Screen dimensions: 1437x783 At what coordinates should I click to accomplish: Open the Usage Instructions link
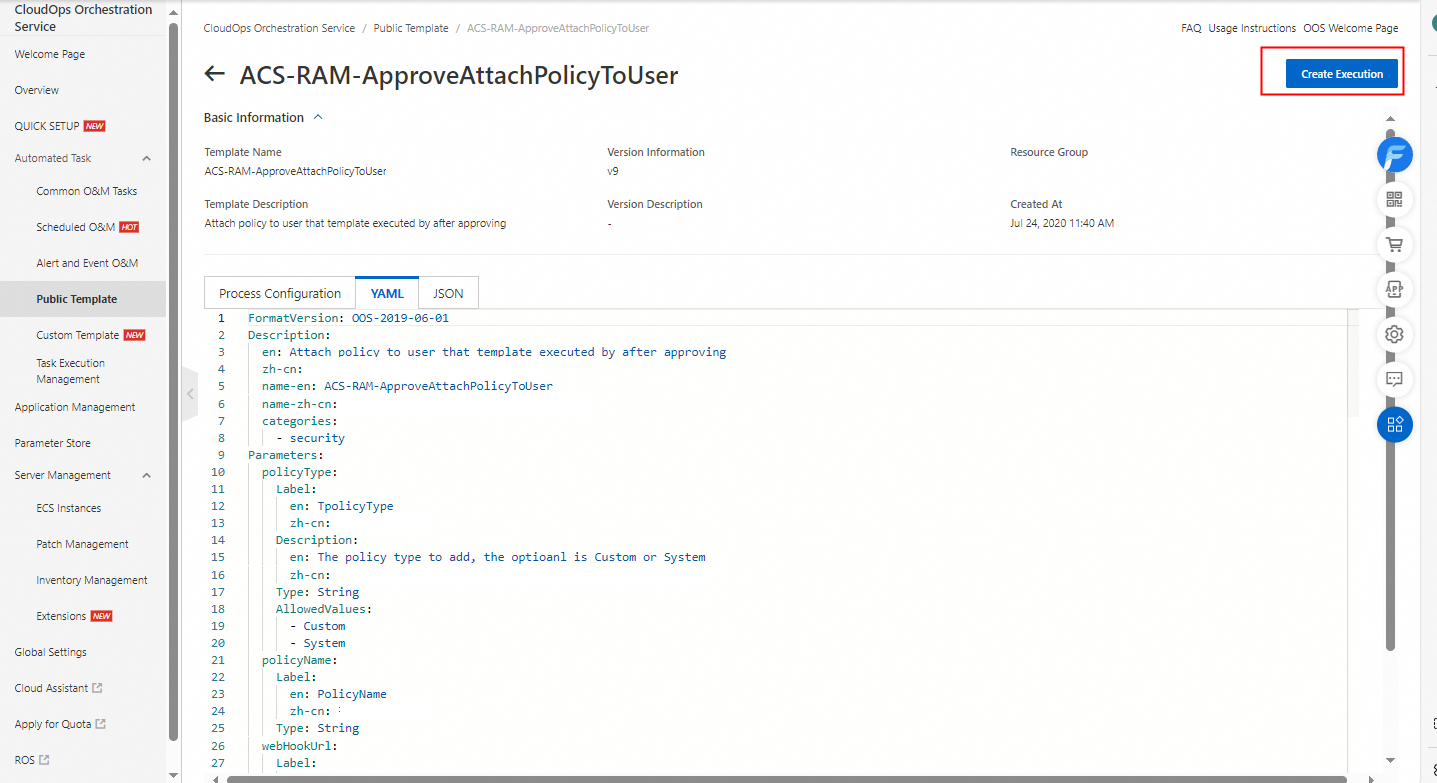click(1252, 28)
